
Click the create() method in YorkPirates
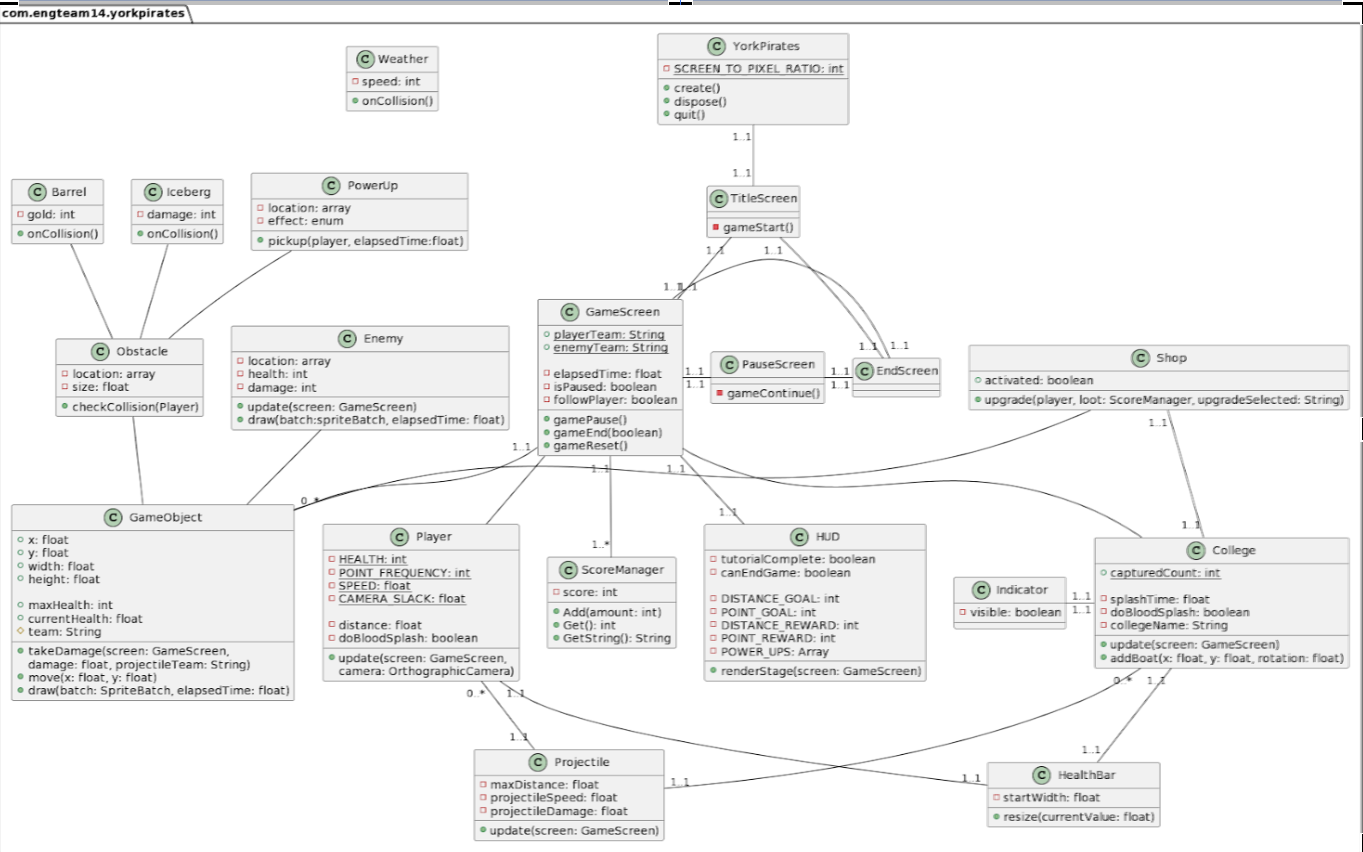coord(696,88)
